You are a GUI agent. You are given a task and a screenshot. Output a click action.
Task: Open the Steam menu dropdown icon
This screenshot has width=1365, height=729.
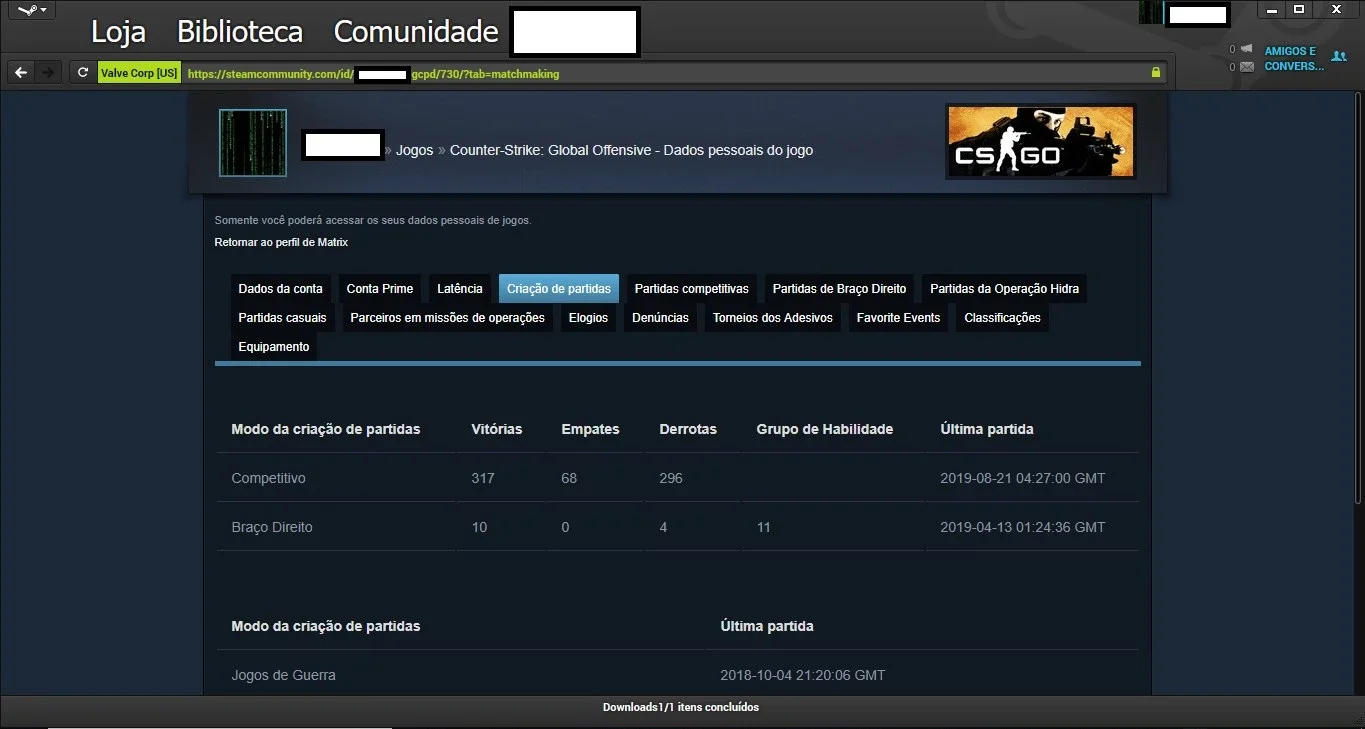click(32, 10)
